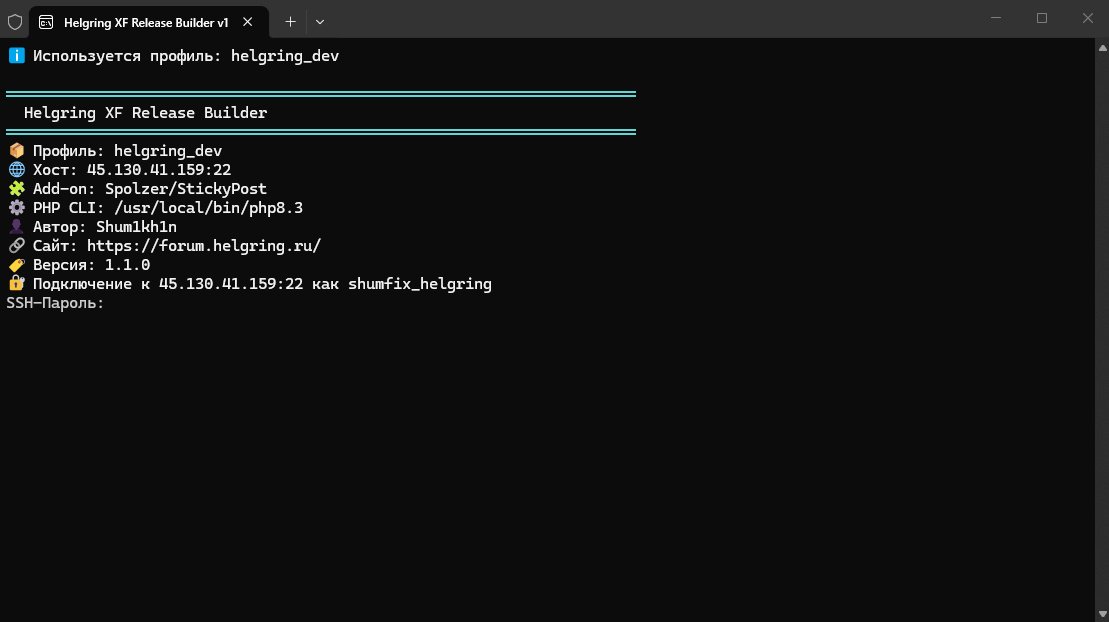Click the tag icon beside Версия
Screen dimensions: 1109x622
[x=16, y=265]
